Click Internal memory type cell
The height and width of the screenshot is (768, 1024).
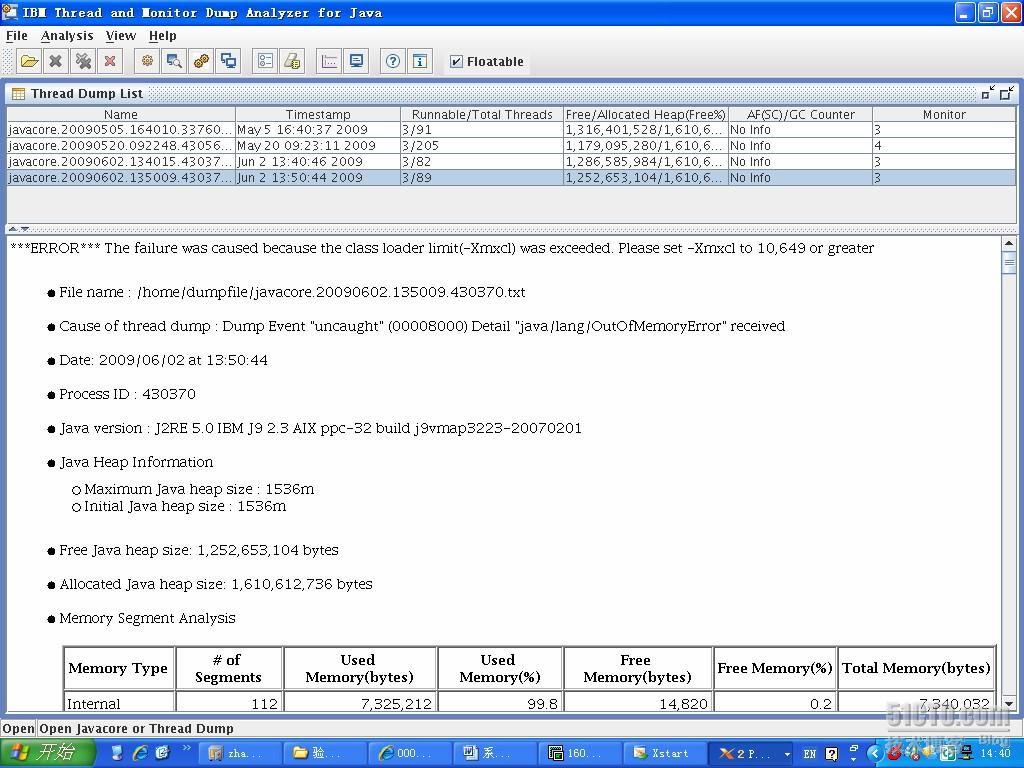click(120, 703)
